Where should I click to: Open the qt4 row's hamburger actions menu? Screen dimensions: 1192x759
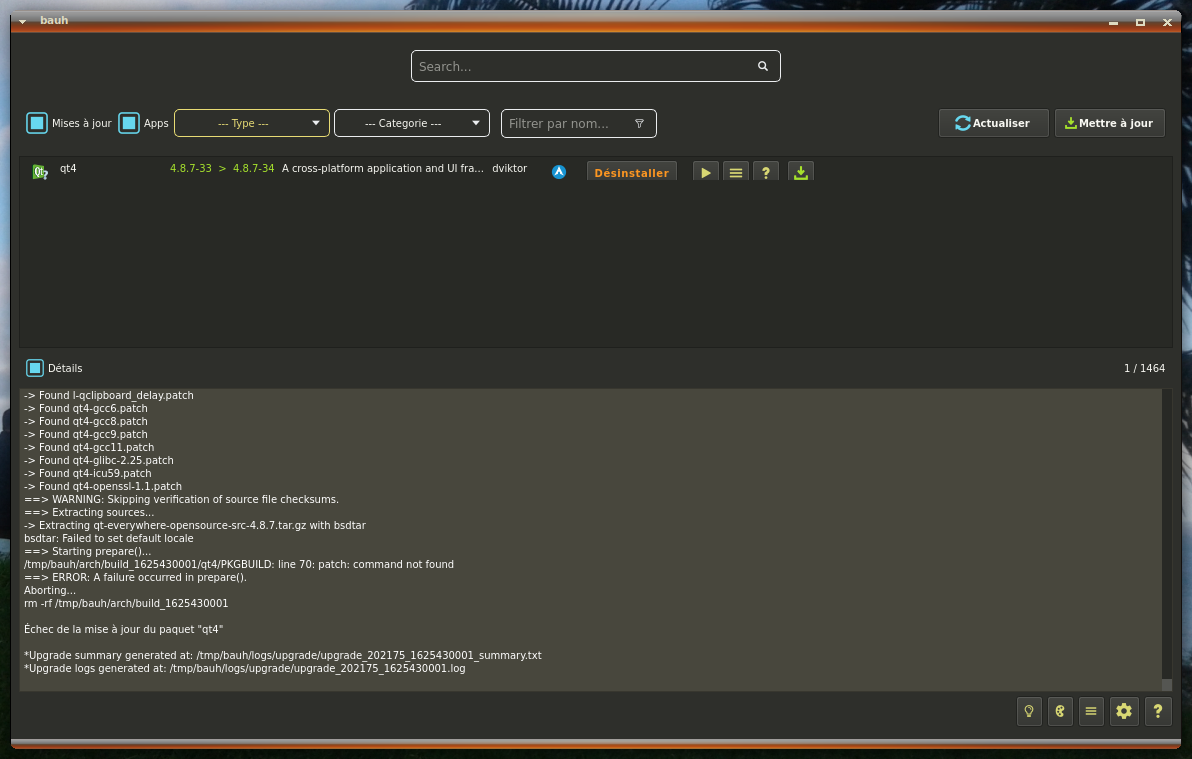click(x=736, y=172)
